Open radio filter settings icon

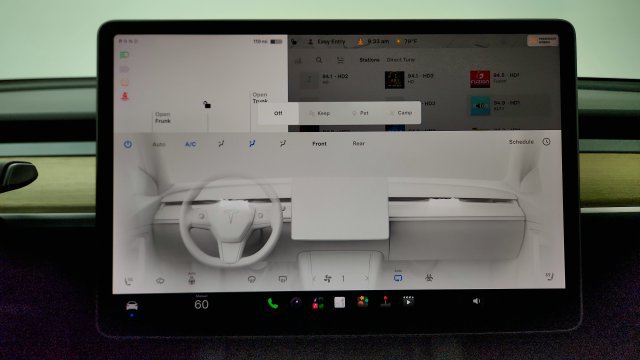(340, 60)
